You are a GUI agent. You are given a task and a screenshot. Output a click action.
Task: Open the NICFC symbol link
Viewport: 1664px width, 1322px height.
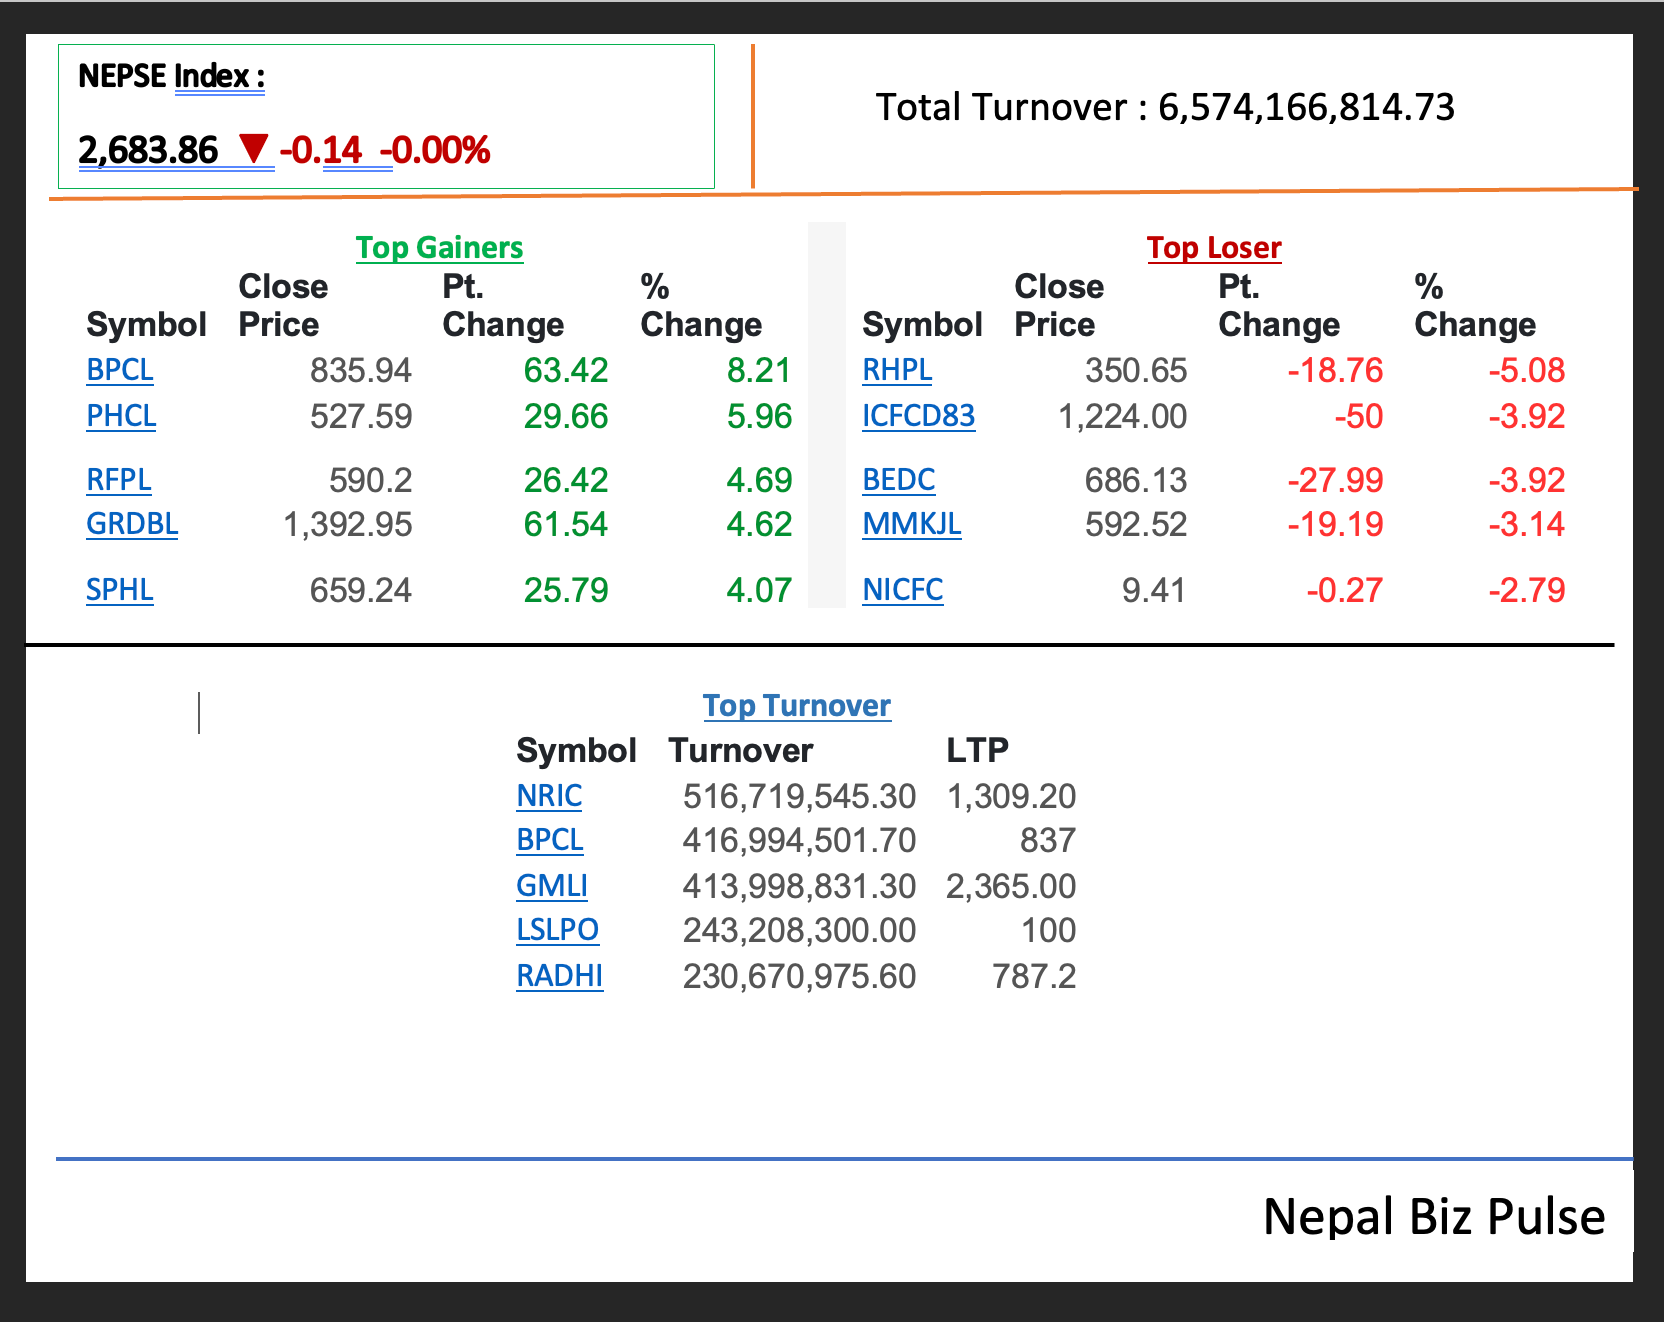tap(902, 590)
